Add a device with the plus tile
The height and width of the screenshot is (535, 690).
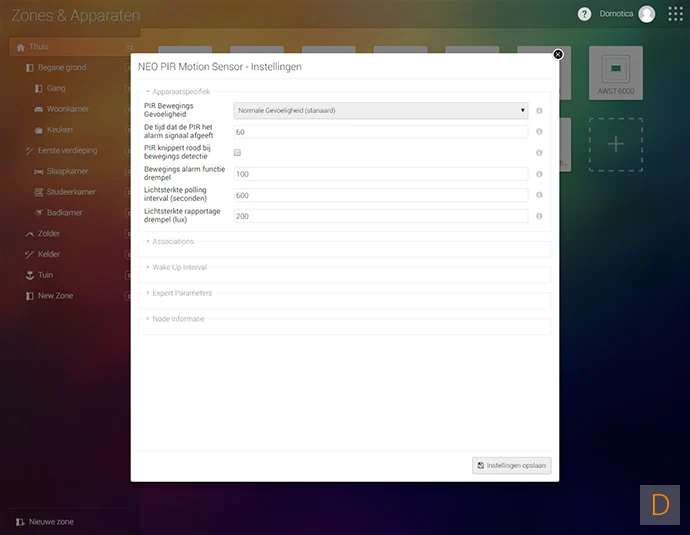[616, 144]
